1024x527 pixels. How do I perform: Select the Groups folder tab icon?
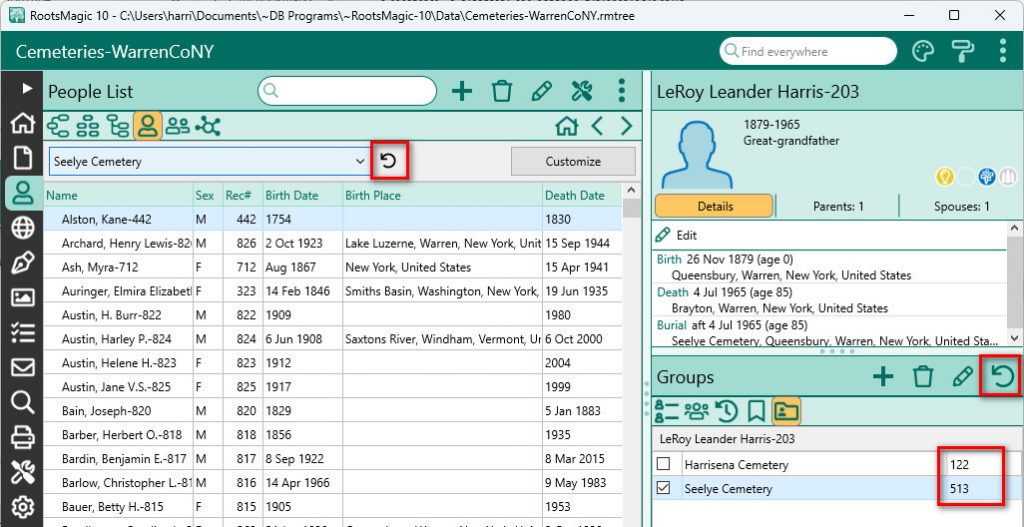tap(786, 411)
